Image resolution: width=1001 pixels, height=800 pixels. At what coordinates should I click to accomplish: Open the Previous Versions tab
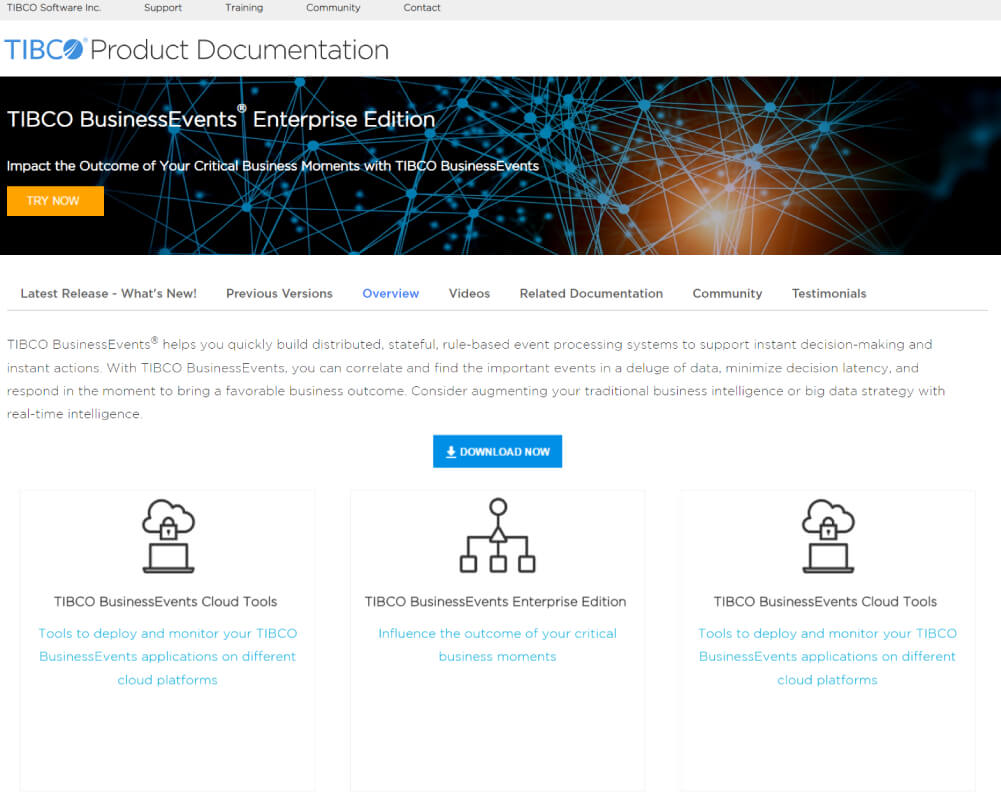[x=279, y=294]
